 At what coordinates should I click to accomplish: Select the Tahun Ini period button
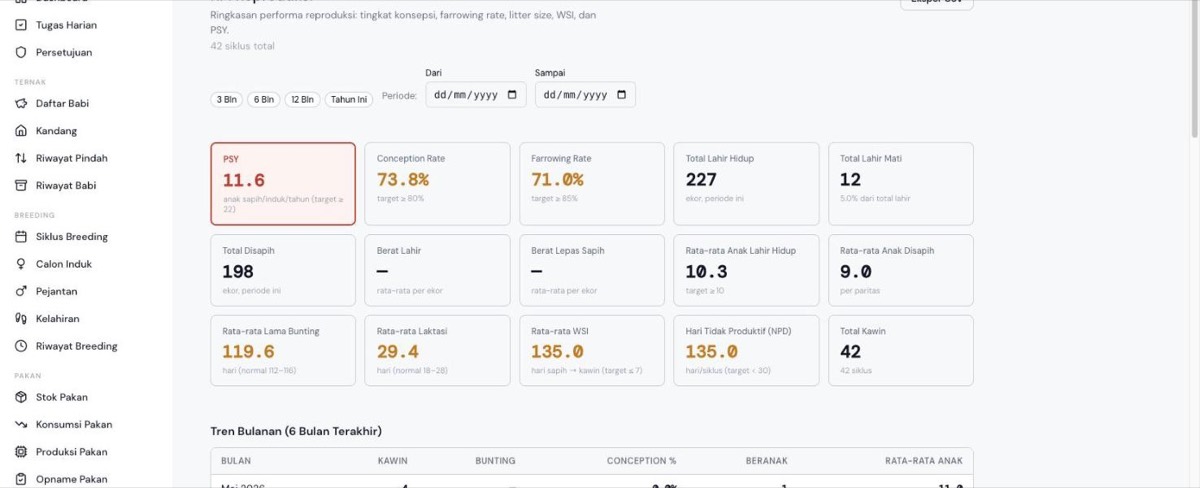click(x=349, y=99)
